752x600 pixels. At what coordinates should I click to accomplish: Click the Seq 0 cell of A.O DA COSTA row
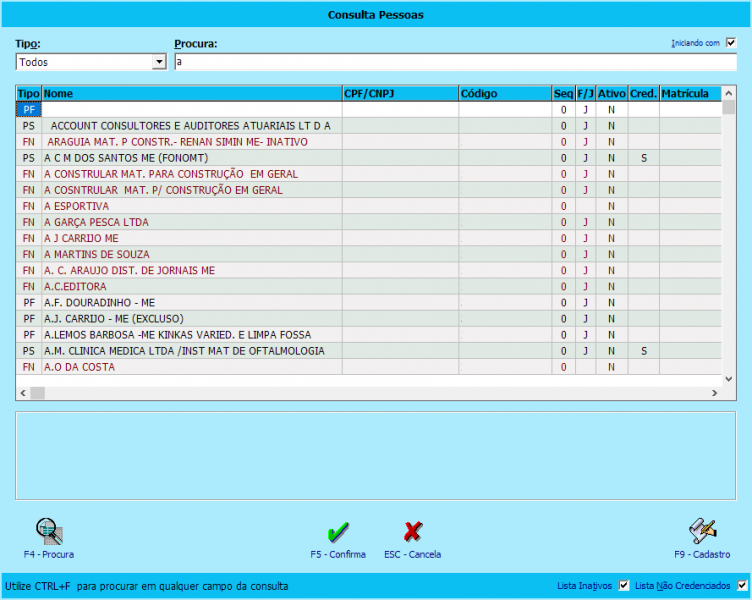(x=564, y=367)
